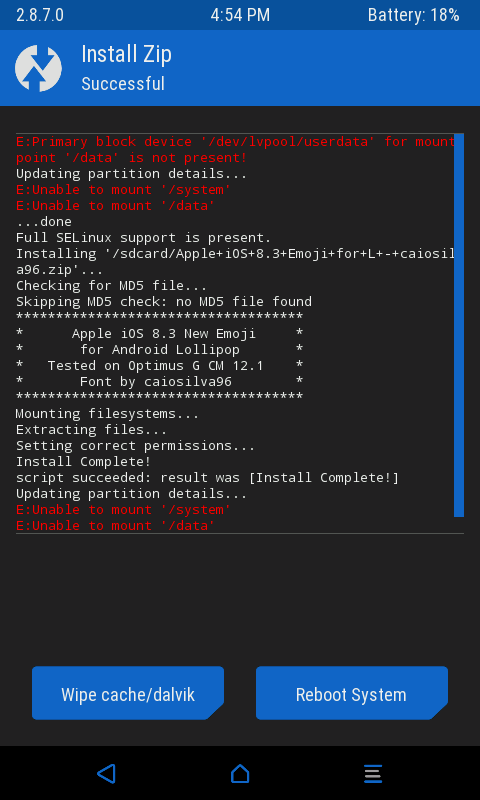Open the log menu icon in navigation bar
The width and height of the screenshot is (480, 800).
(x=373, y=773)
